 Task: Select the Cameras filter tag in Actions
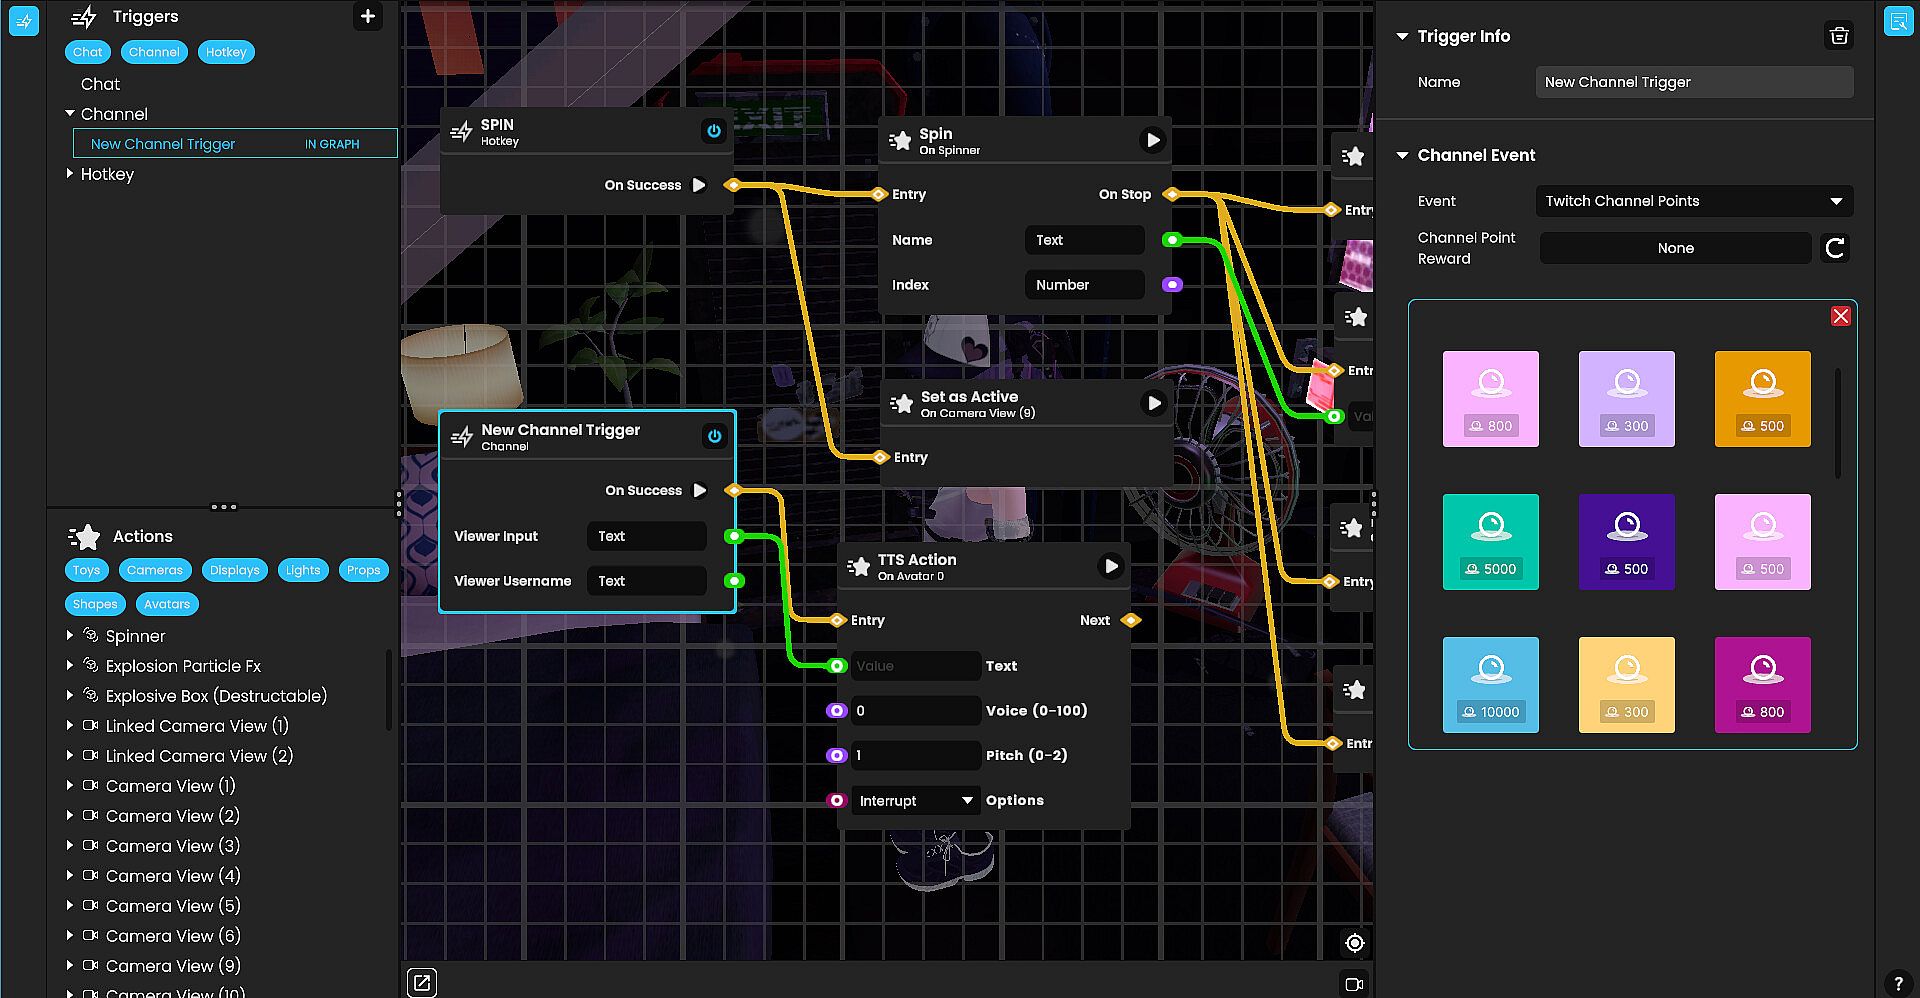pyautogui.click(x=155, y=570)
